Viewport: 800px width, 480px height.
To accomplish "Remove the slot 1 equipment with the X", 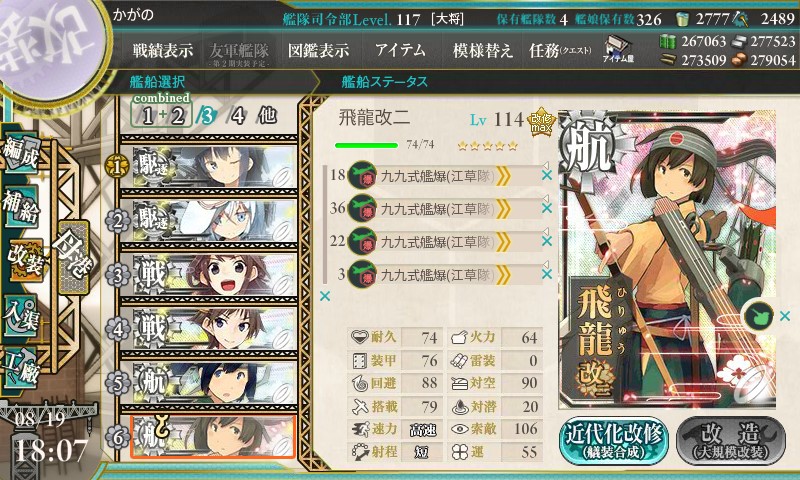I will [546, 175].
